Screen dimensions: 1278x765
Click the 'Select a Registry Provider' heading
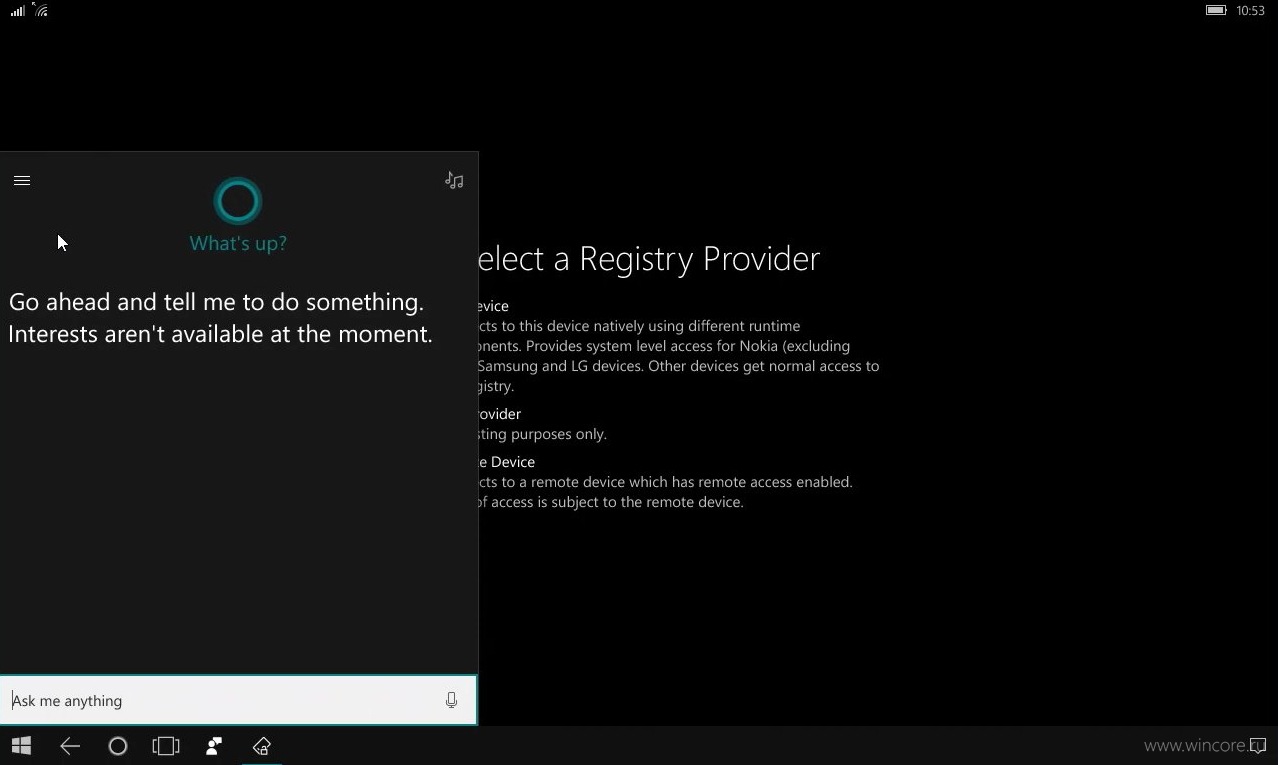(x=649, y=259)
